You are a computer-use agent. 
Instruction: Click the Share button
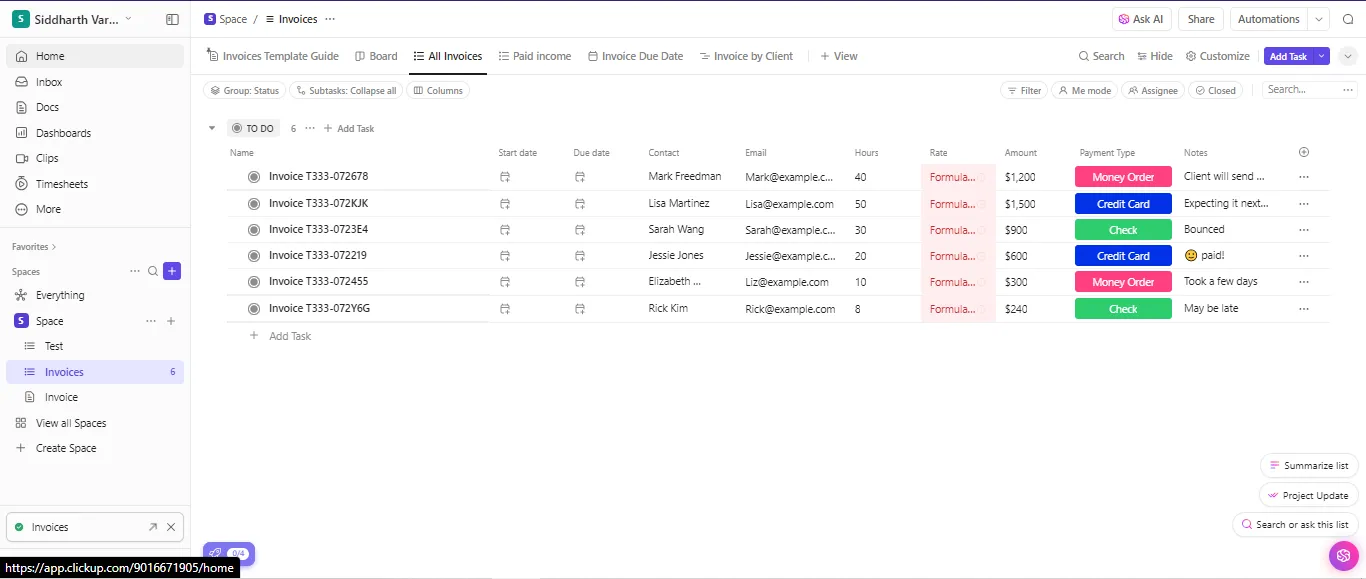tap(1201, 19)
